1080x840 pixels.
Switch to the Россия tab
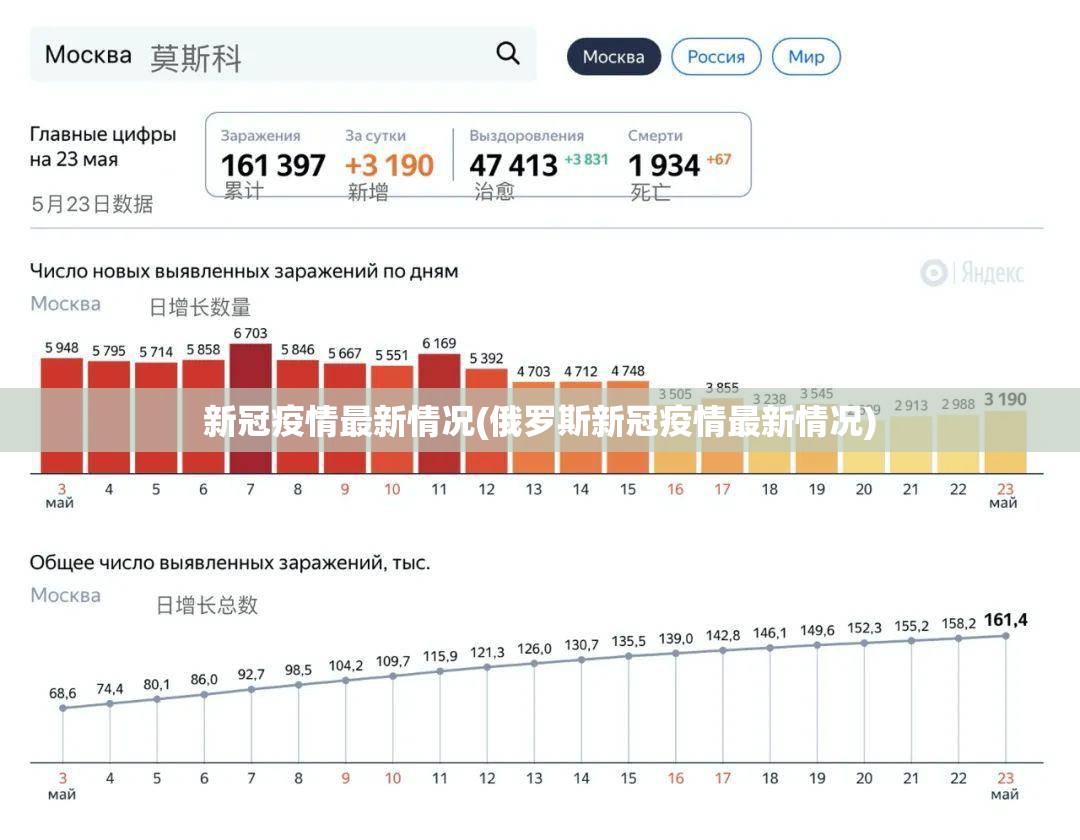coord(716,56)
